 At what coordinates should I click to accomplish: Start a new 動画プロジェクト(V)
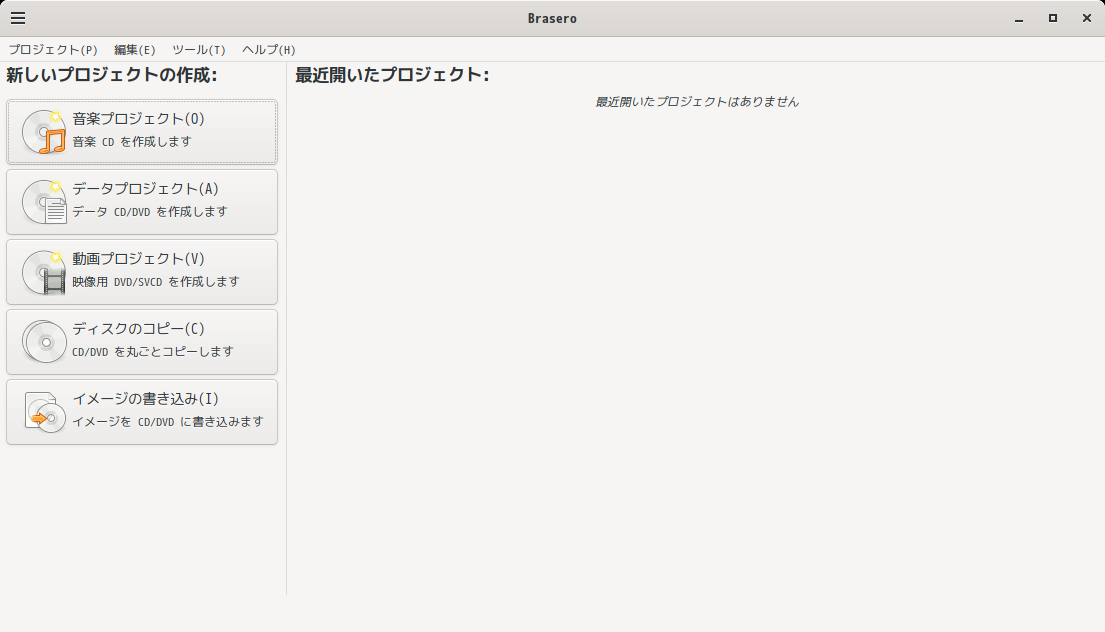[142, 272]
